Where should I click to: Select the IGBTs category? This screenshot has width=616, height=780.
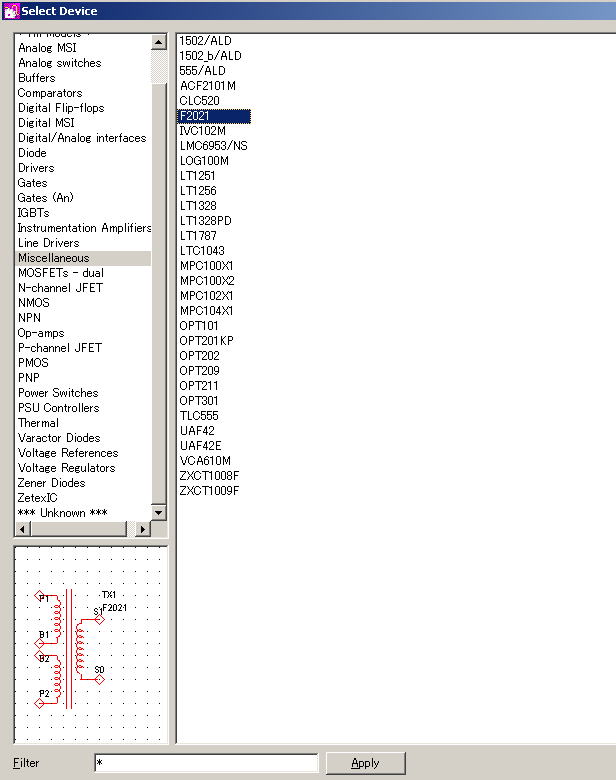tap(34, 213)
